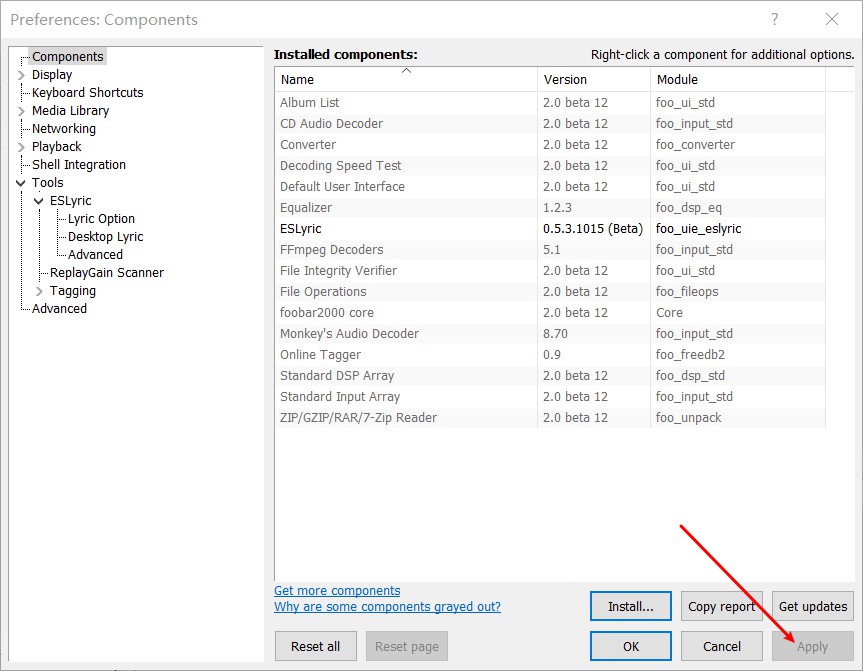Open the Get more components link
The image size is (863, 671).
point(337,591)
